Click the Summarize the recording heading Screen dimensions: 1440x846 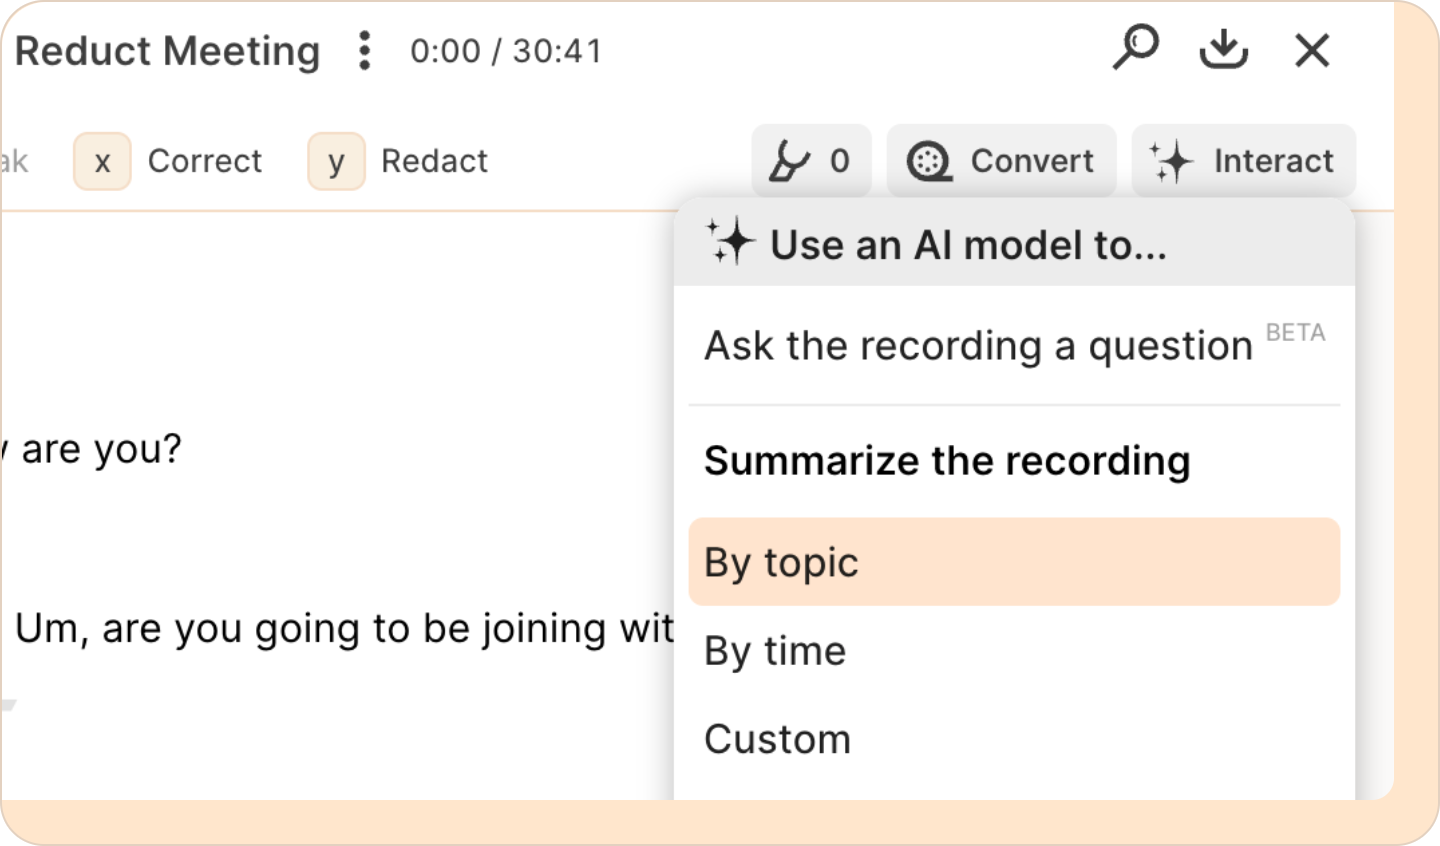pyautogui.click(x=947, y=461)
